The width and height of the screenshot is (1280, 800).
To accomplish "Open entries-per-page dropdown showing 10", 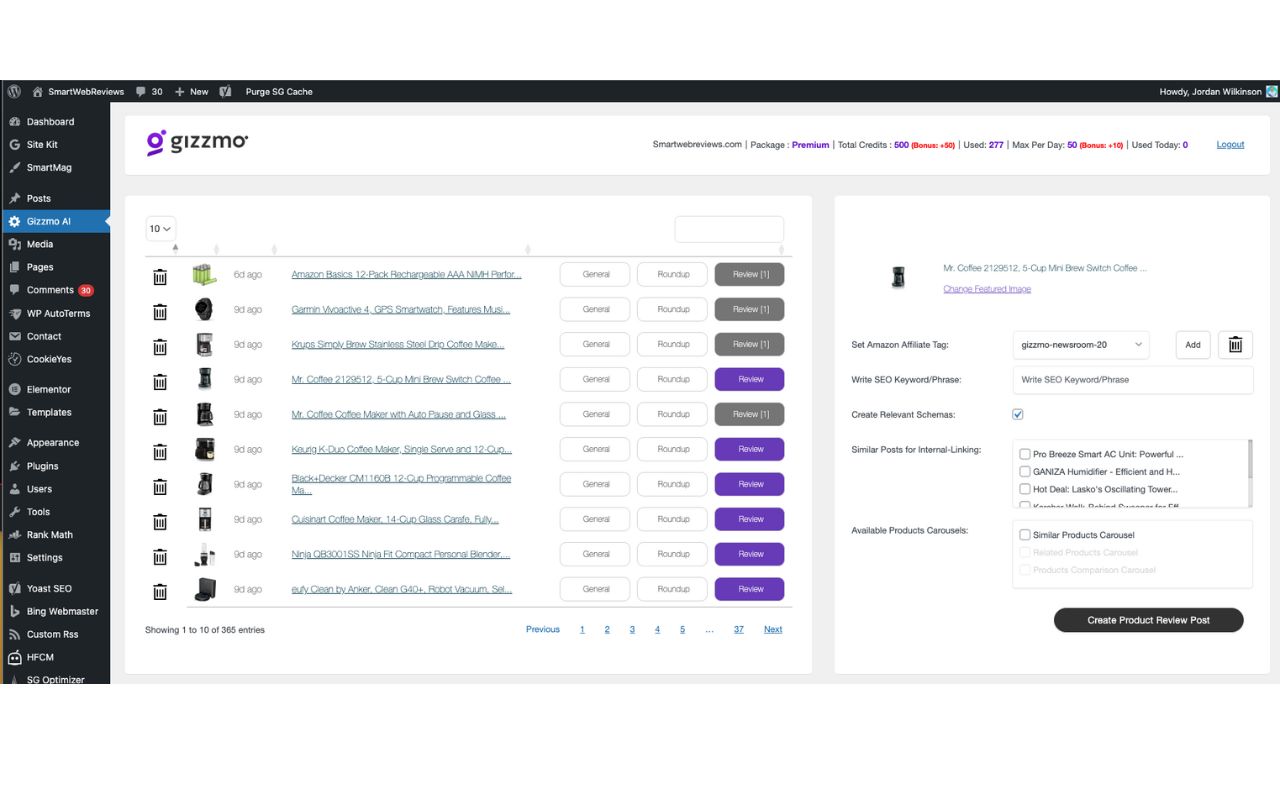I will point(161,229).
